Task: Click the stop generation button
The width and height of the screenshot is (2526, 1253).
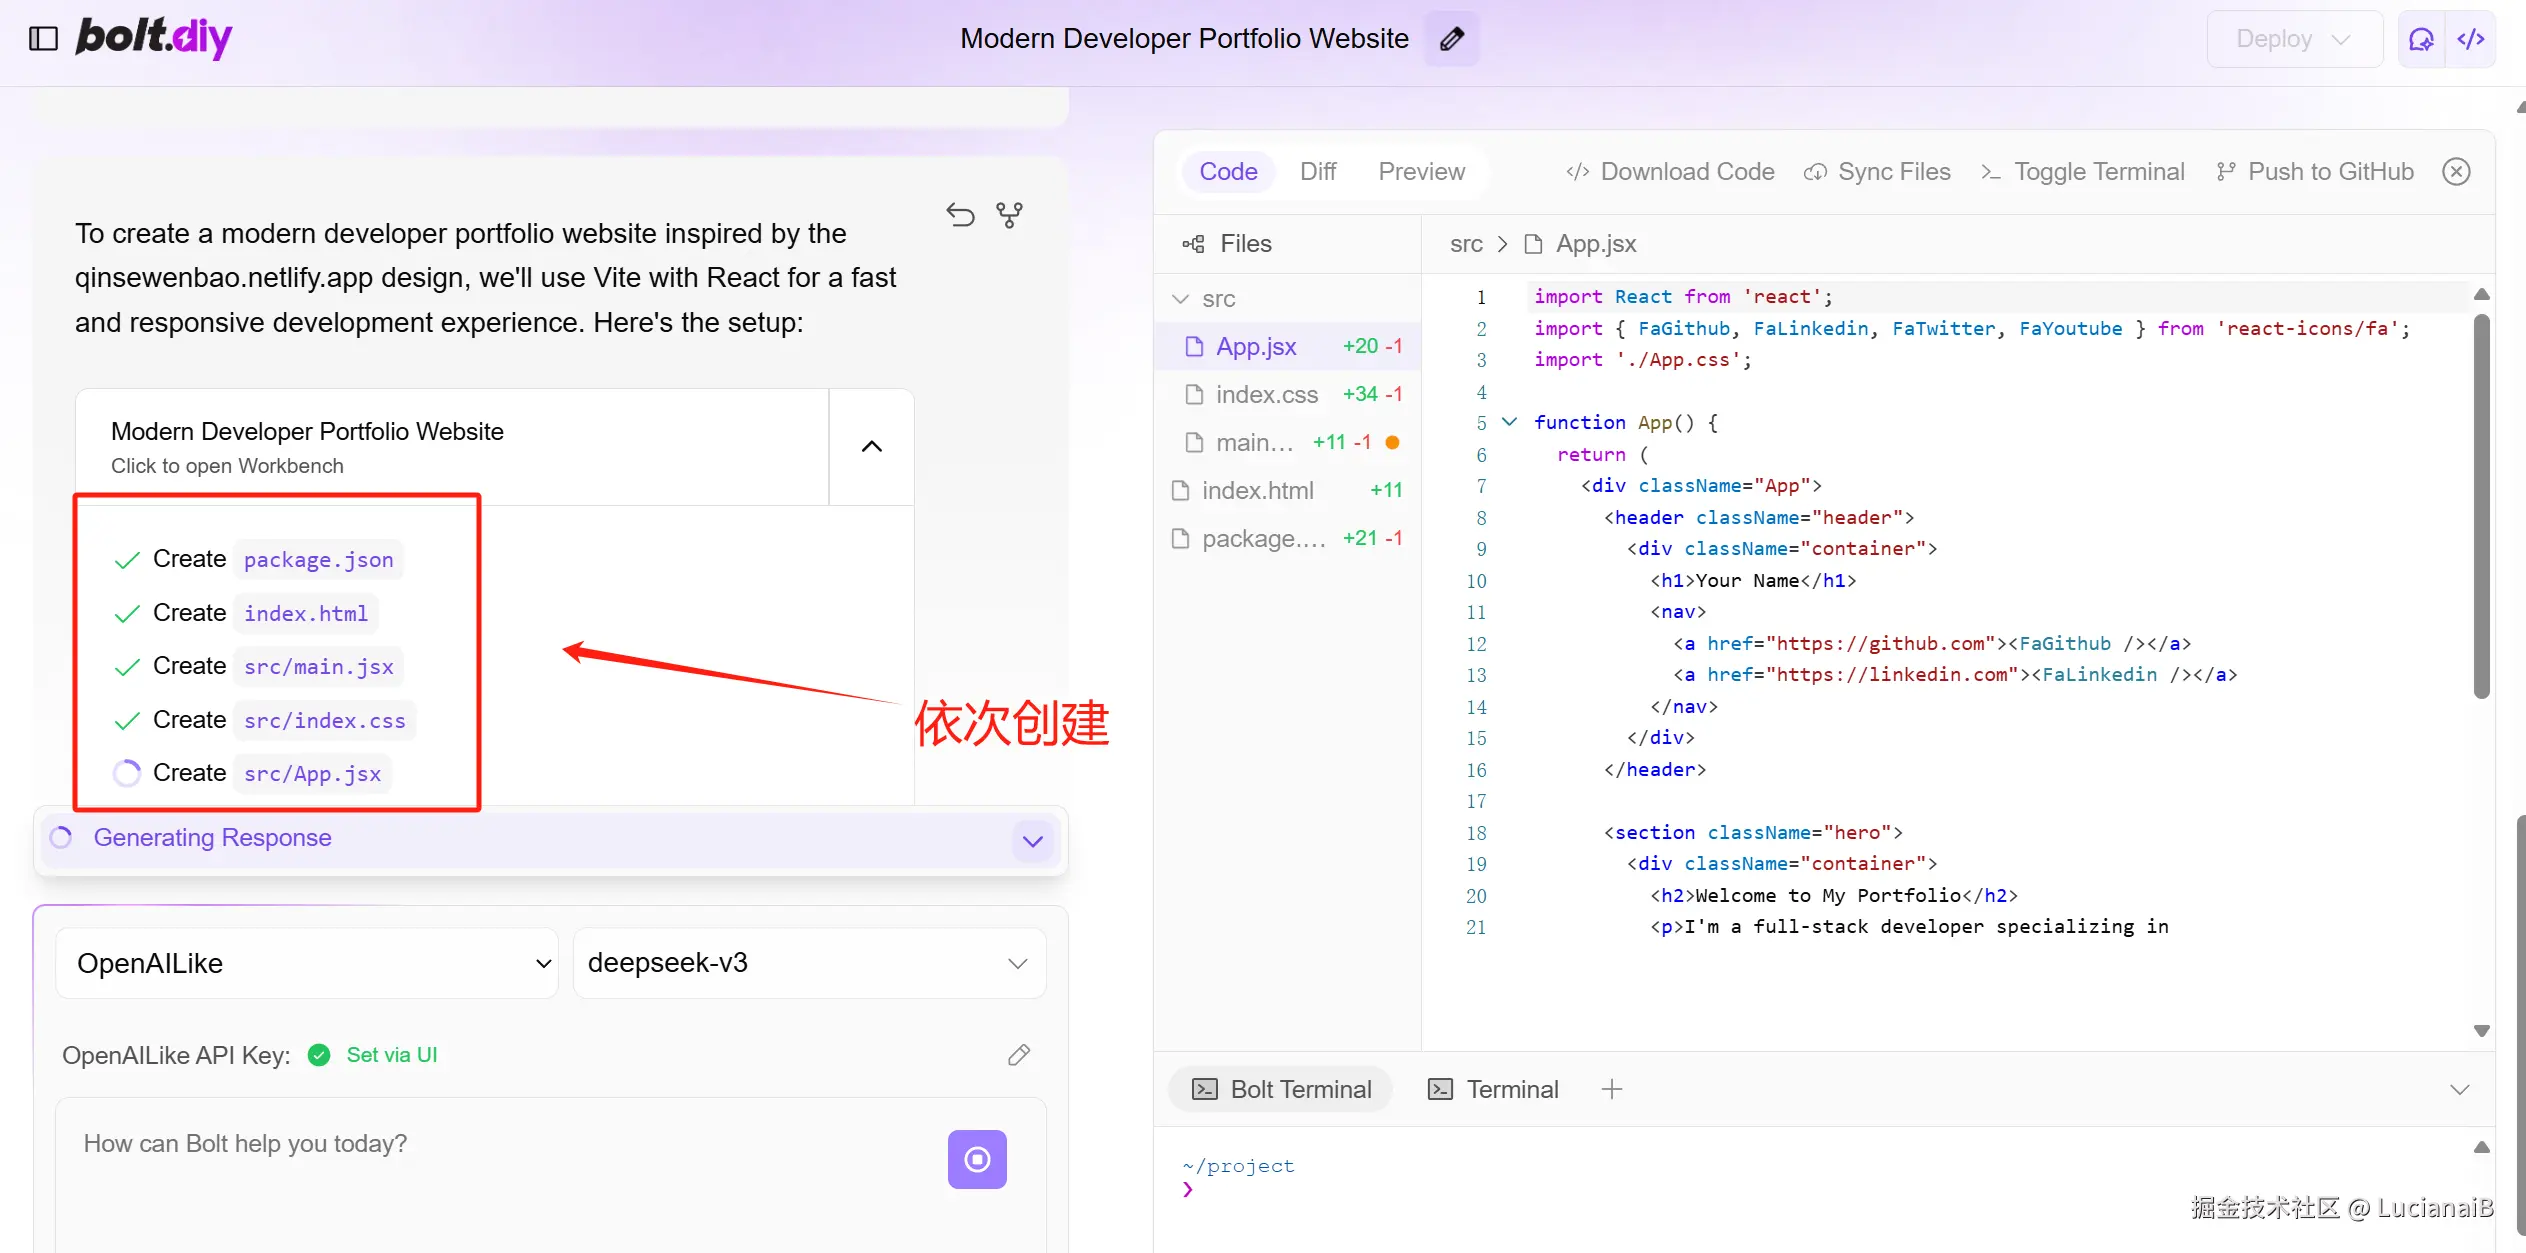Action: coord(976,1159)
